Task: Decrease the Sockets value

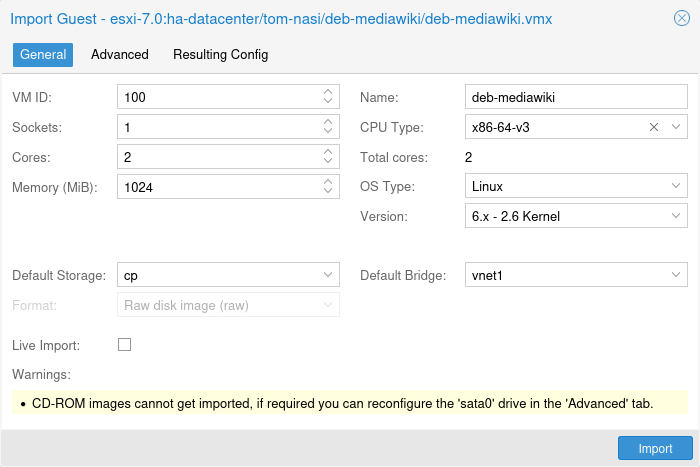Action: 328,131
